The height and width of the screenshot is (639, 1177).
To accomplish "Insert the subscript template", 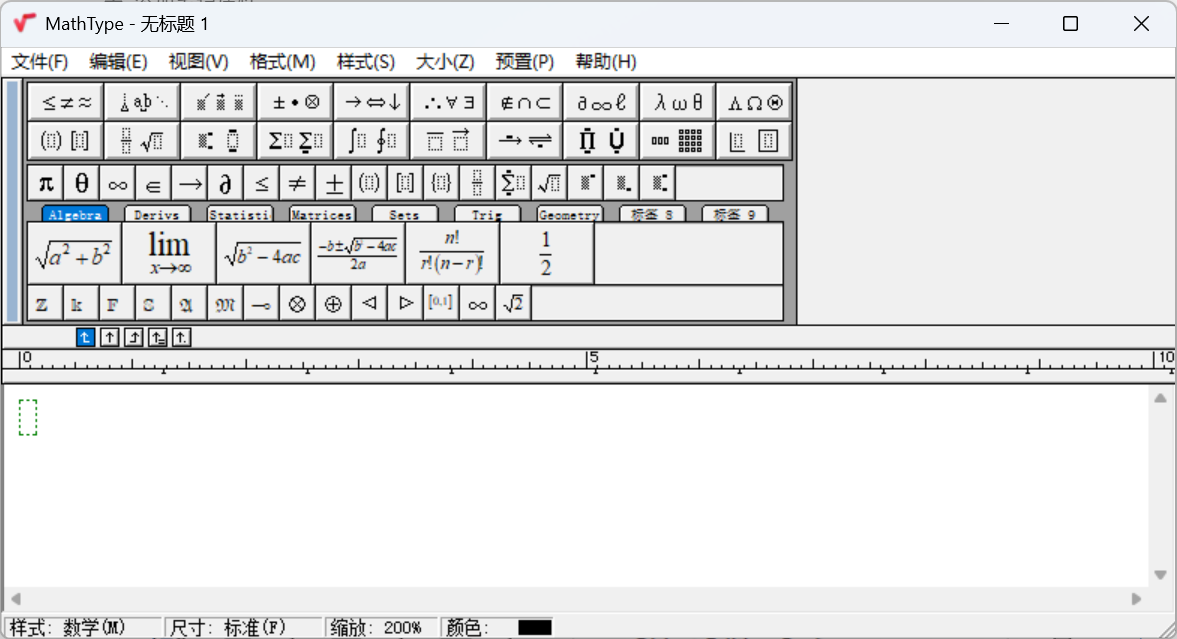I will click(621, 183).
